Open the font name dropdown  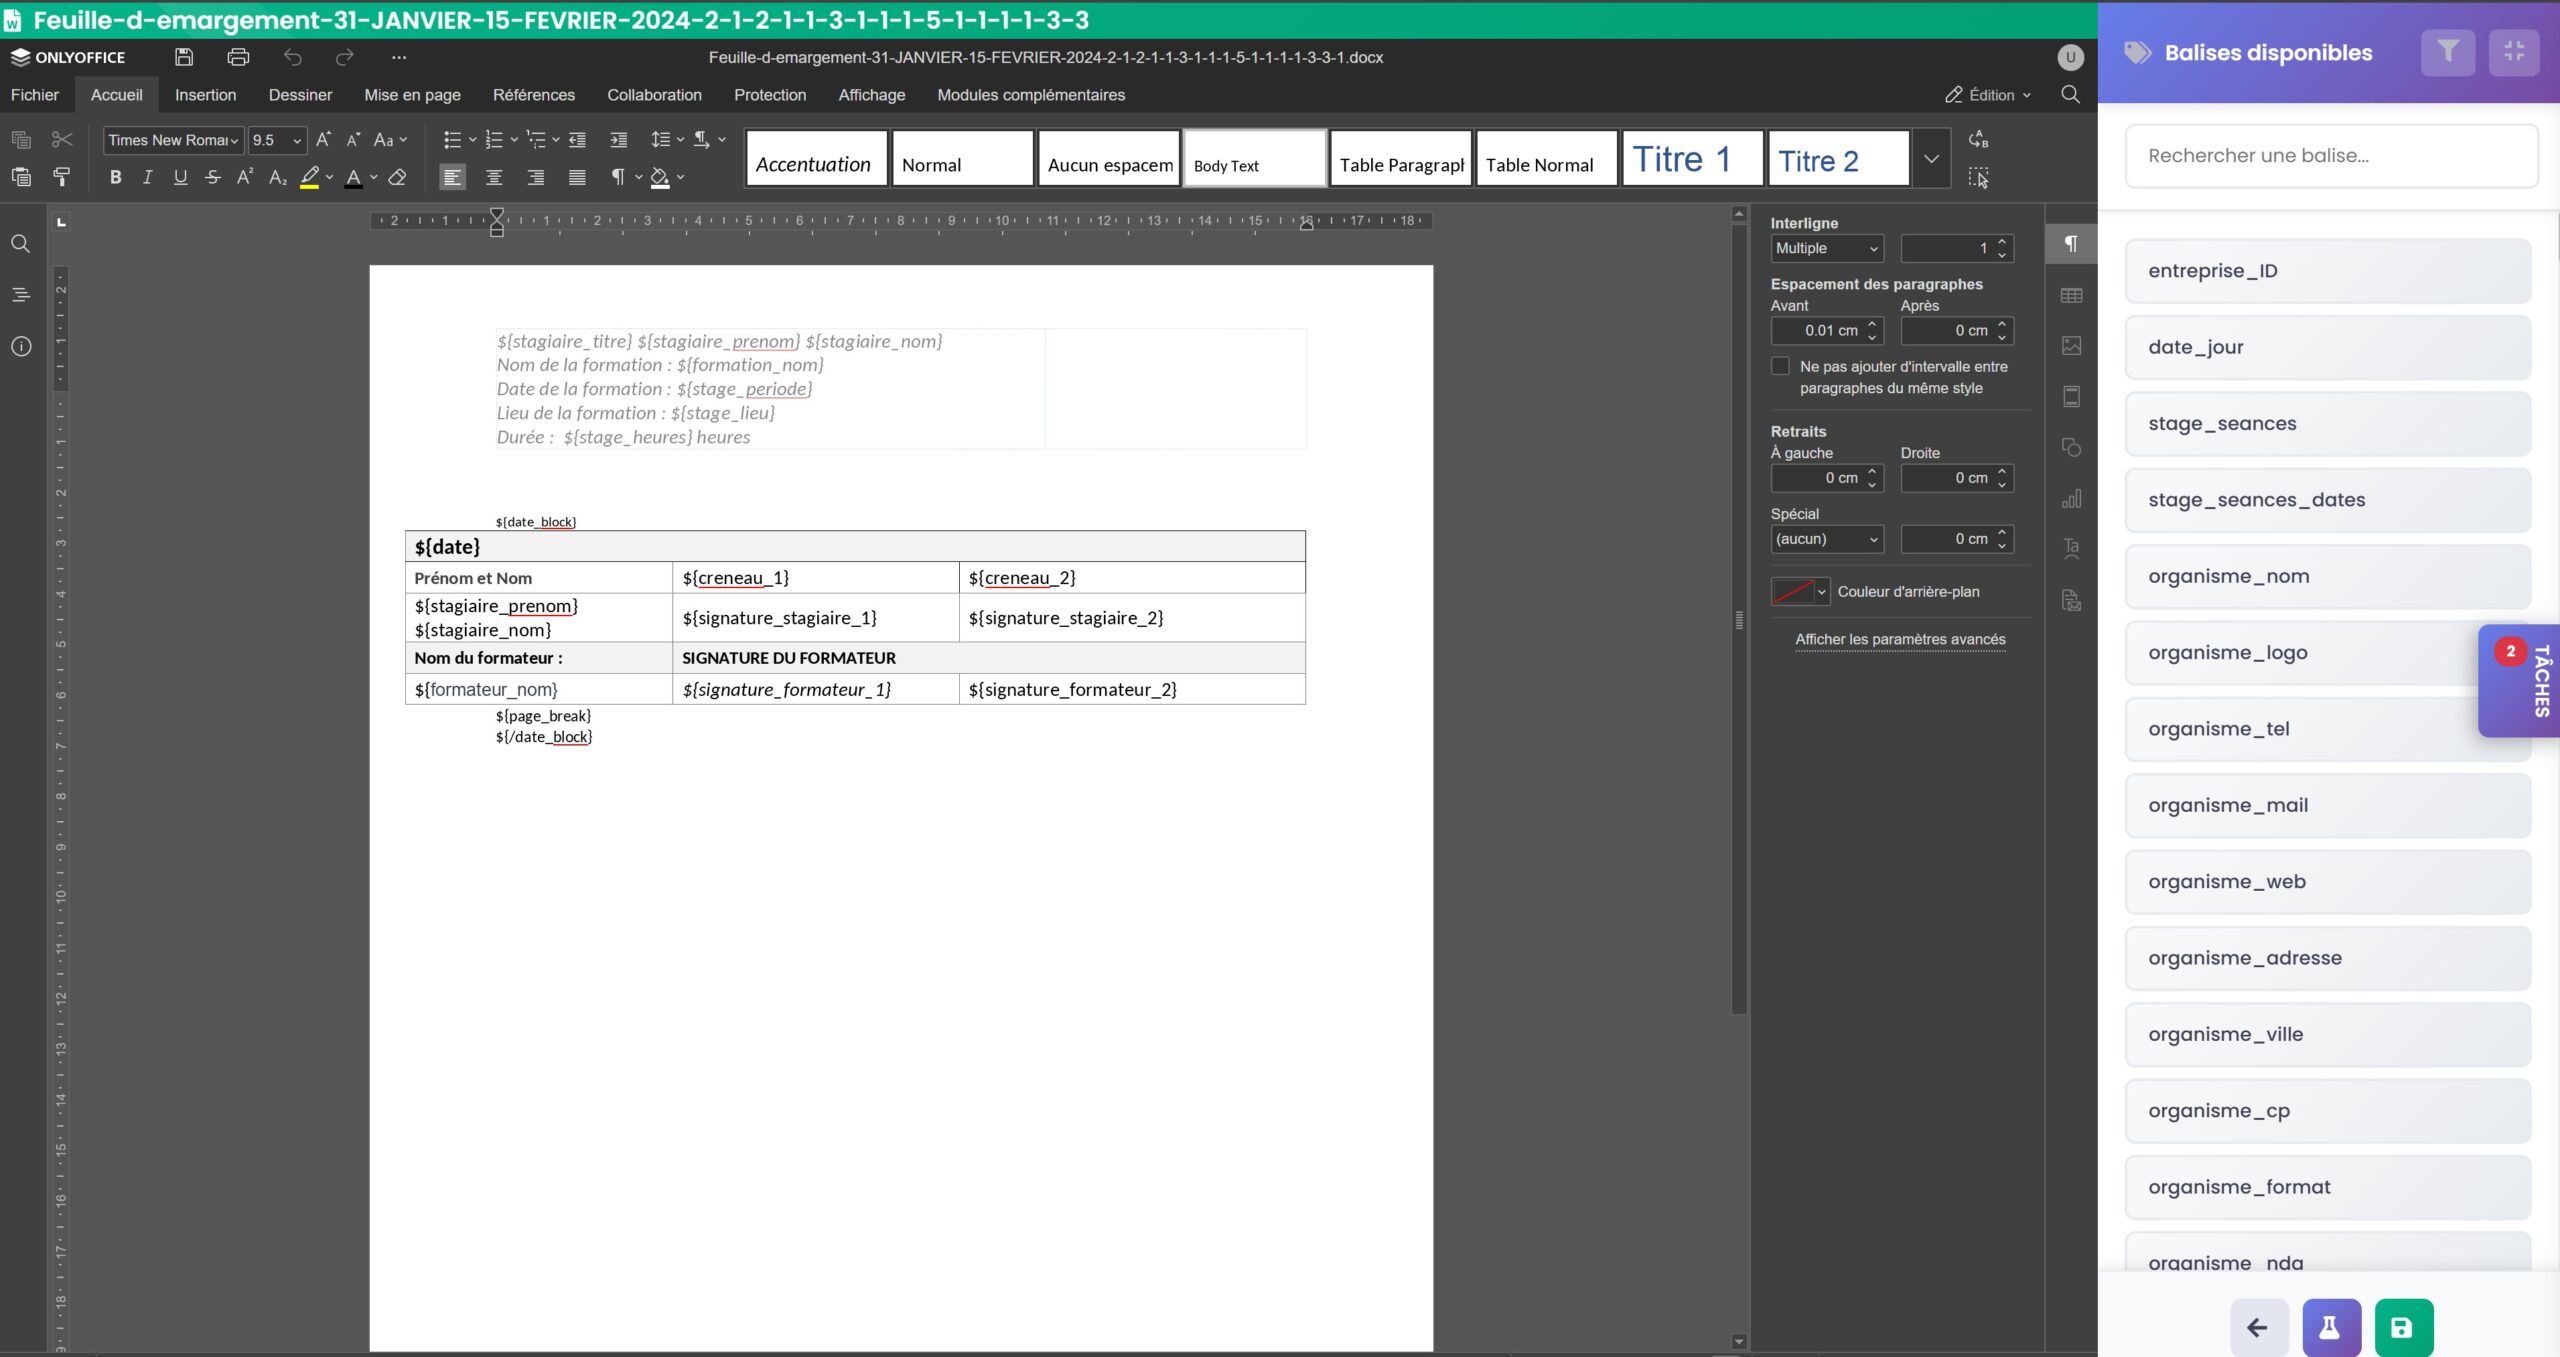234,141
